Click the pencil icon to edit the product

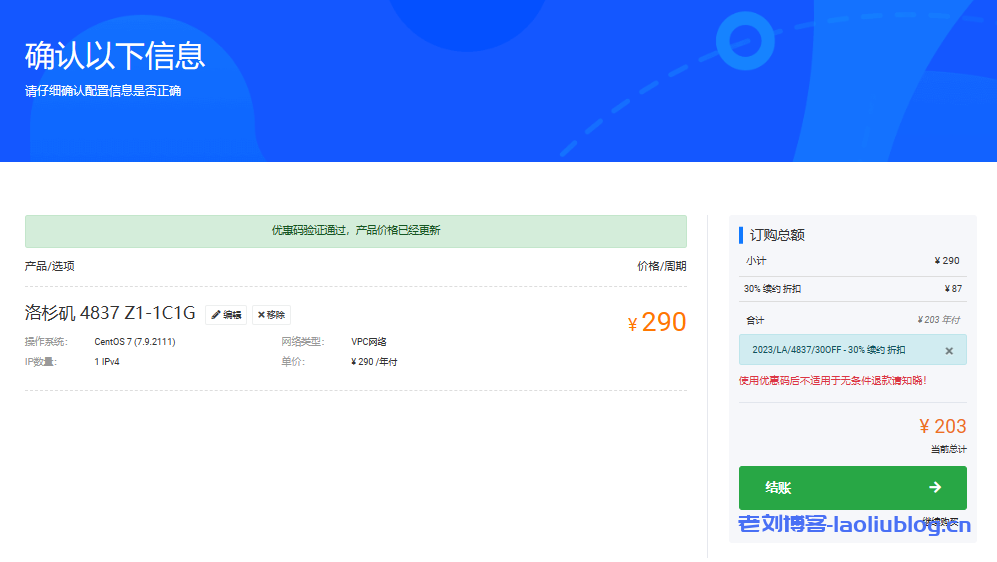click(x=216, y=315)
